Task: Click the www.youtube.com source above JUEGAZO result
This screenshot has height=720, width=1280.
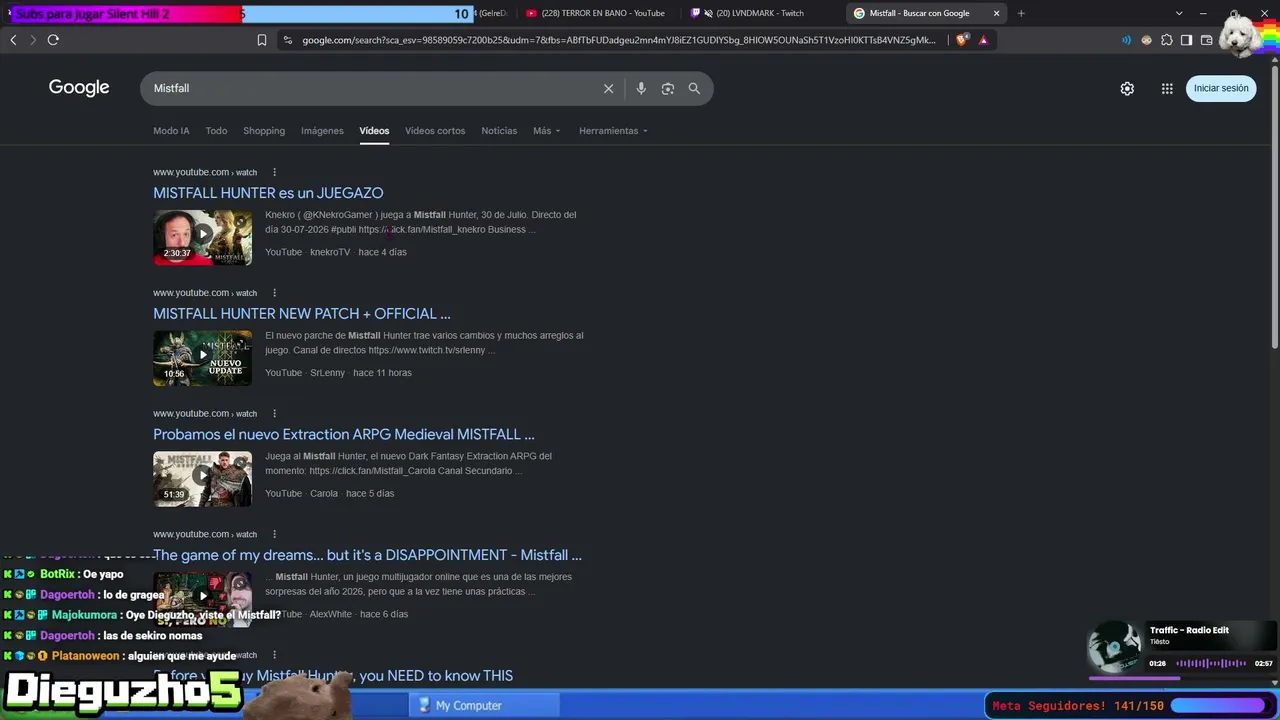Action: point(205,172)
